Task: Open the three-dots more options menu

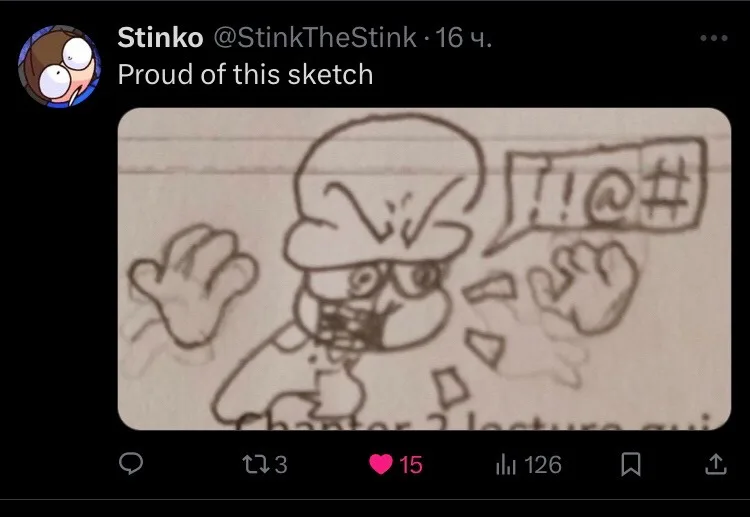Action: click(714, 38)
